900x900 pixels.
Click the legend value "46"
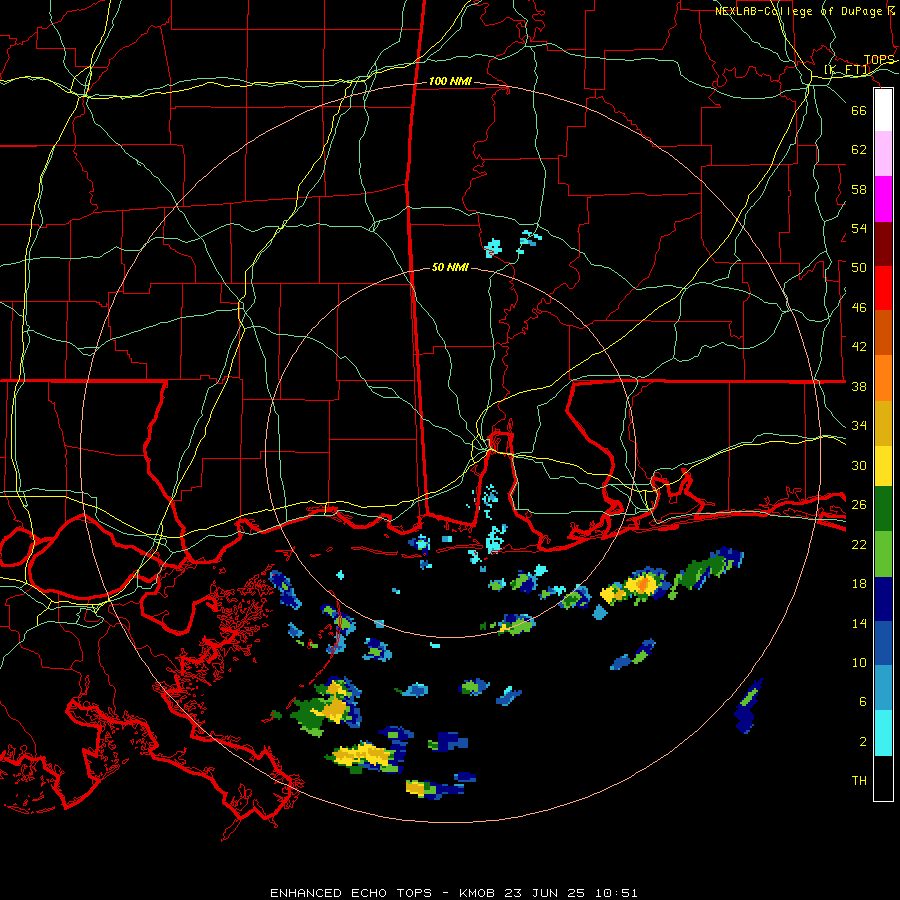859,308
